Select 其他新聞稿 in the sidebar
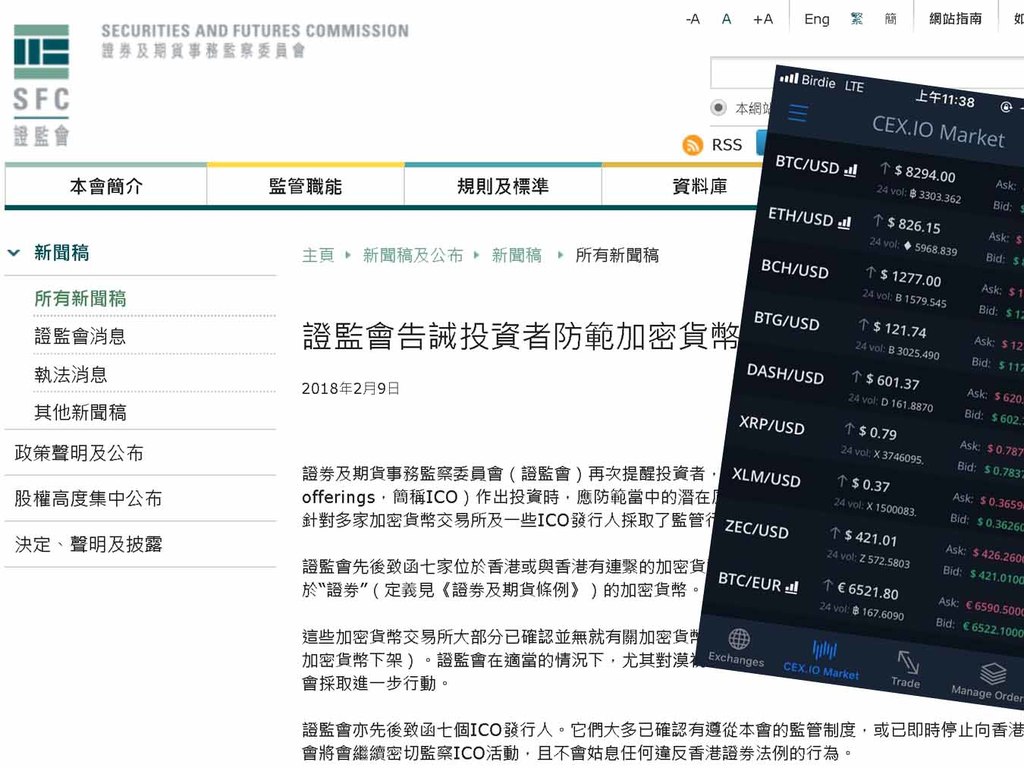The width and height of the screenshot is (1024, 768). (x=80, y=413)
